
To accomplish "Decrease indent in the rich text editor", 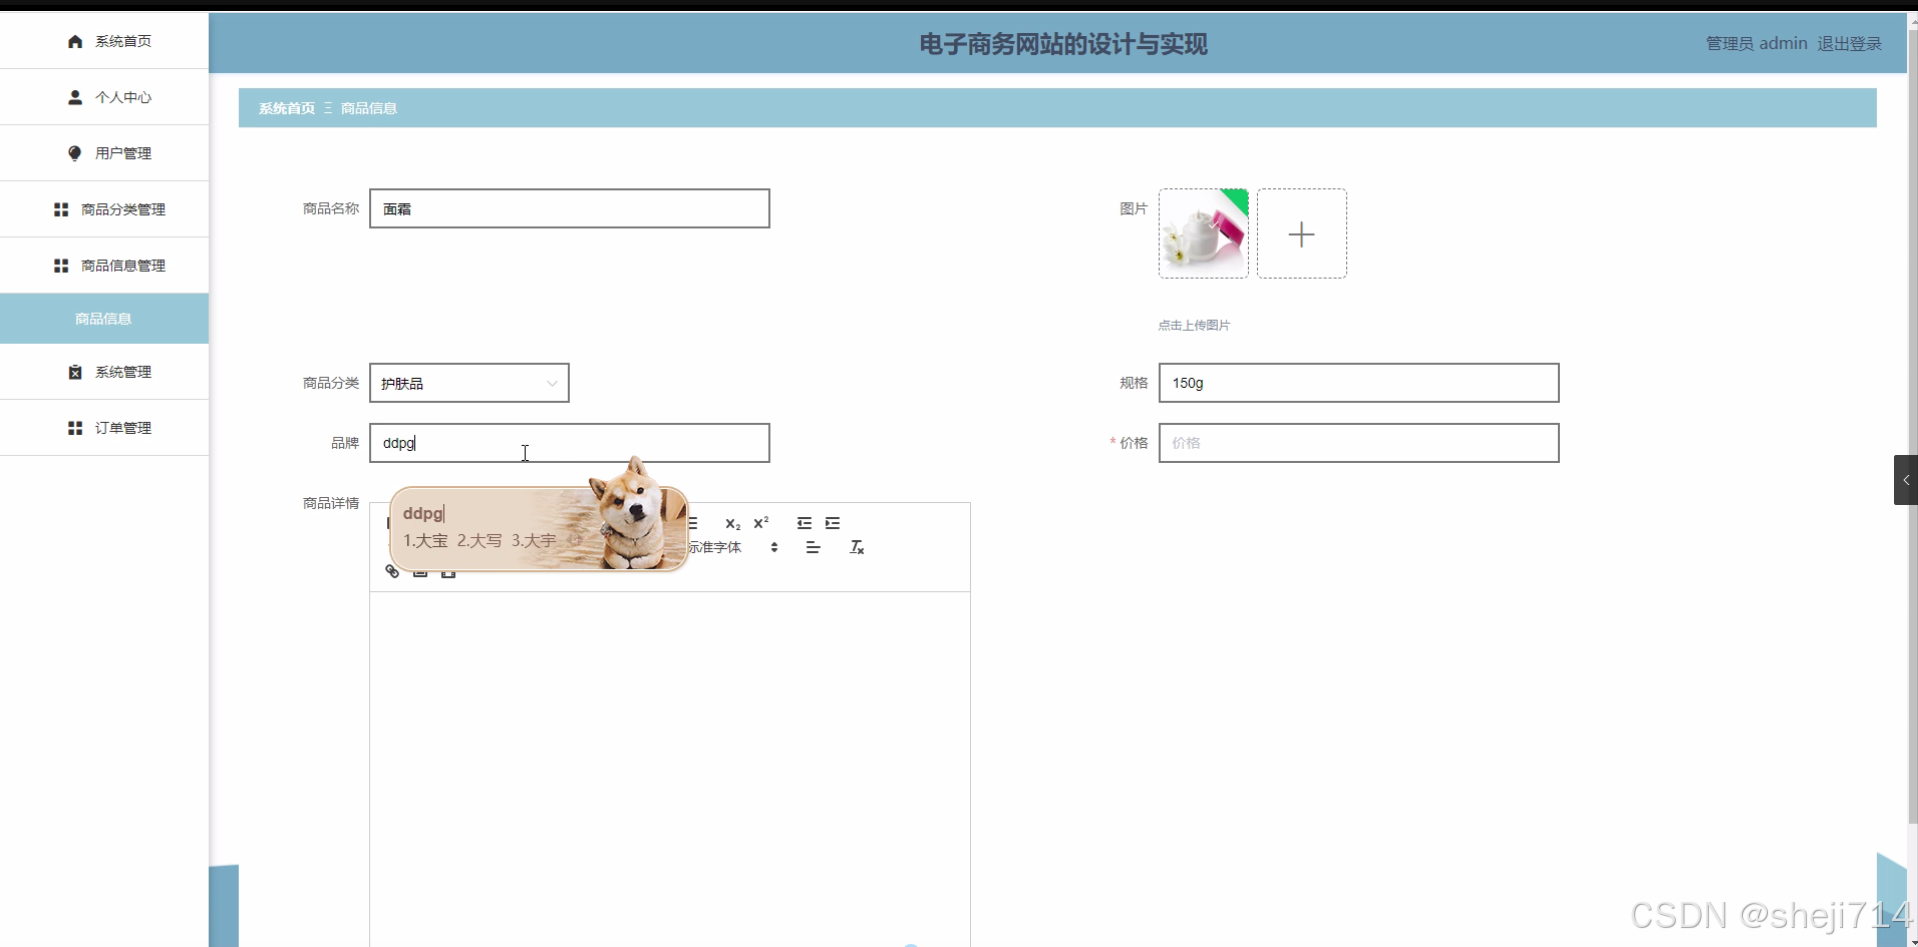I will tap(805, 523).
